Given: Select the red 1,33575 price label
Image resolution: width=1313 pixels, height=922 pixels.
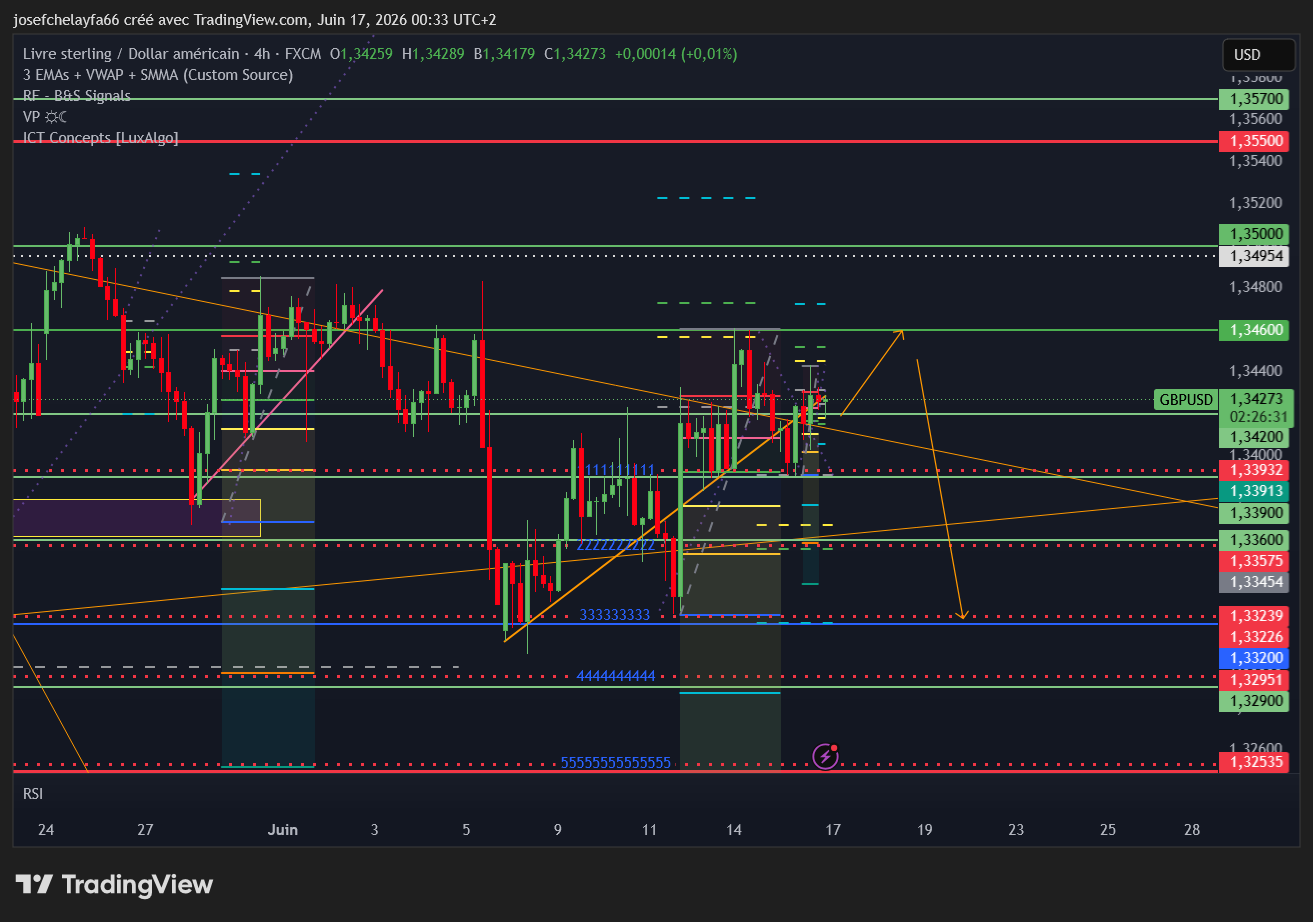Looking at the screenshot, I should (1253, 561).
